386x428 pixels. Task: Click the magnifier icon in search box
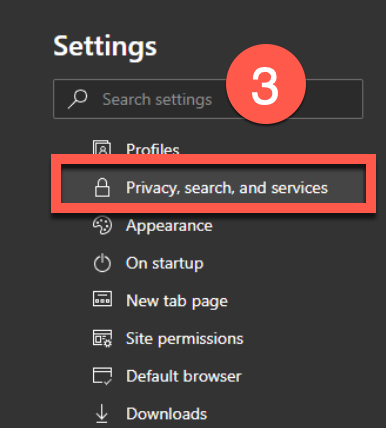click(78, 99)
